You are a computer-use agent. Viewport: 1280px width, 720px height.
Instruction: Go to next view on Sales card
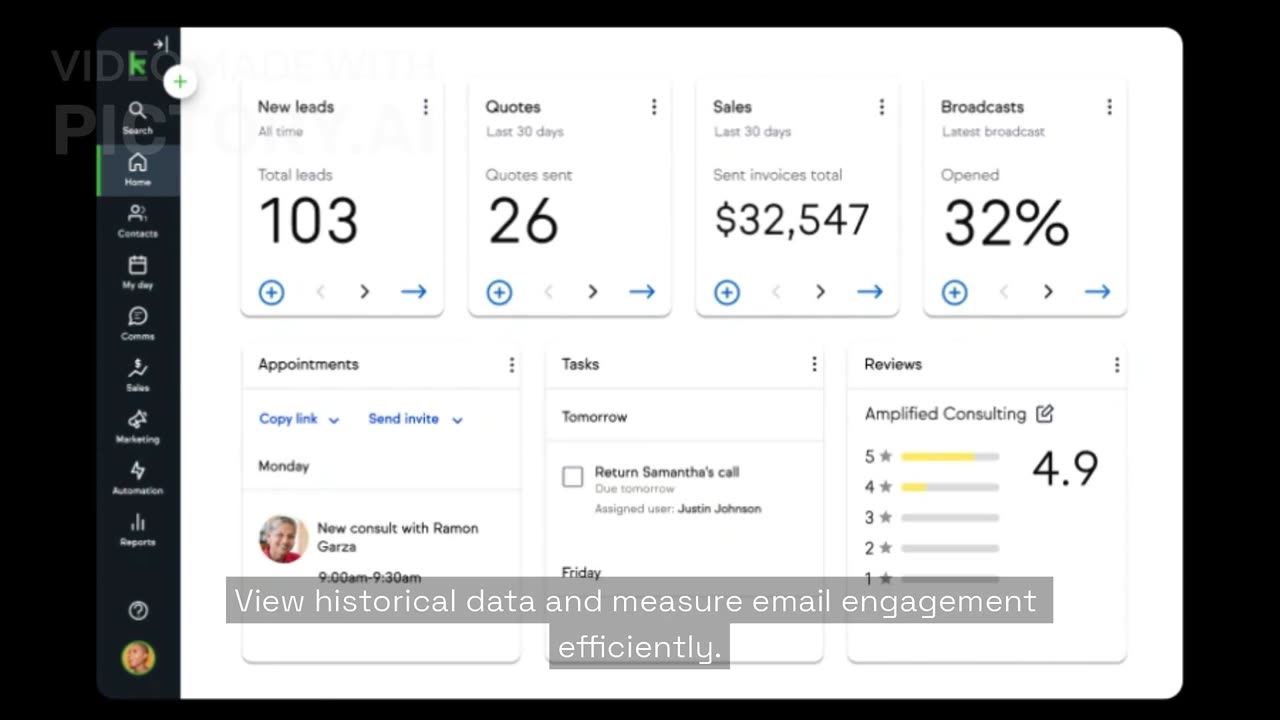click(821, 292)
